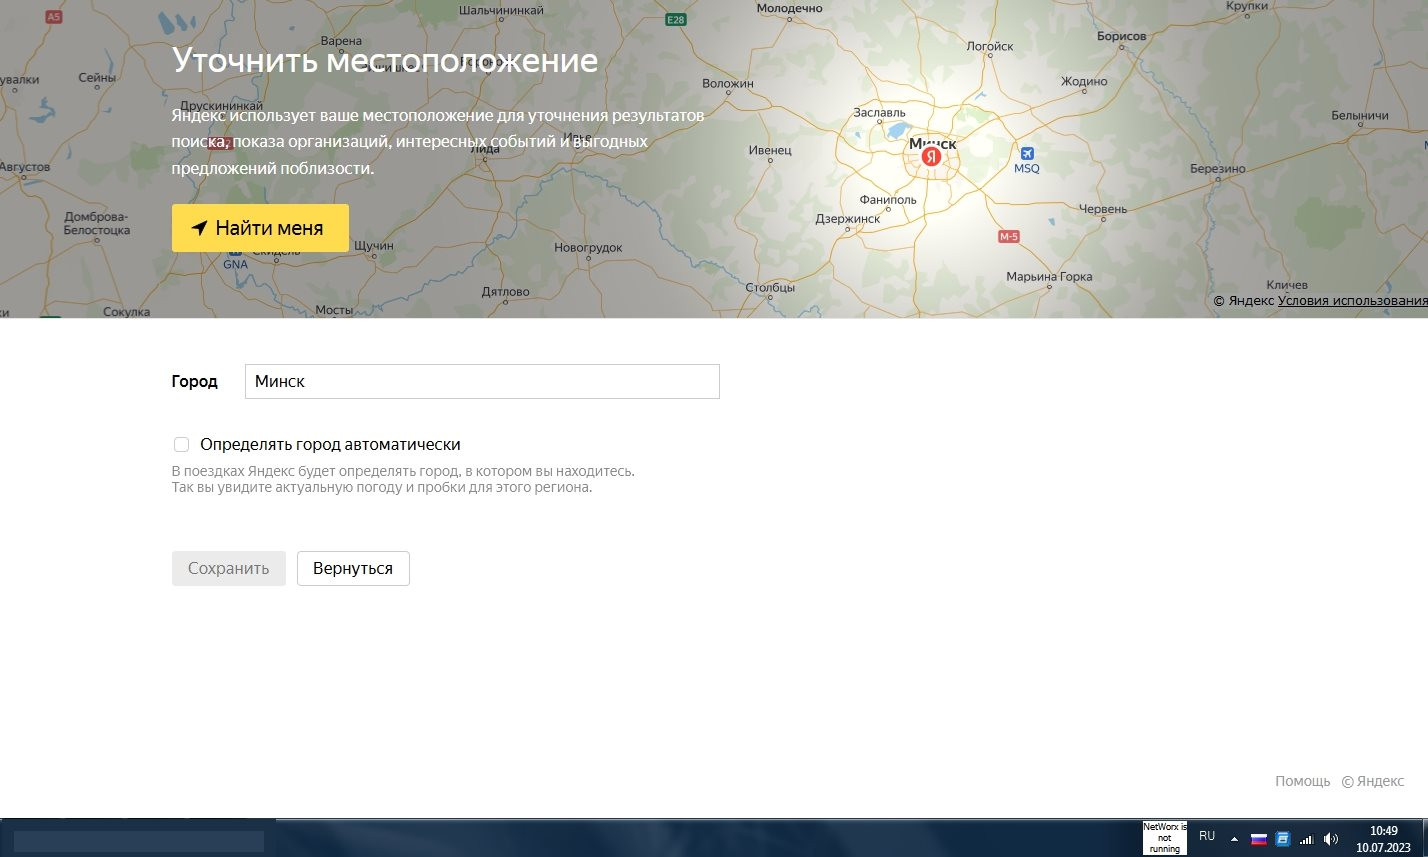
Task: Enable 'Определять город автоматически' checkbox
Action: tap(181, 445)
